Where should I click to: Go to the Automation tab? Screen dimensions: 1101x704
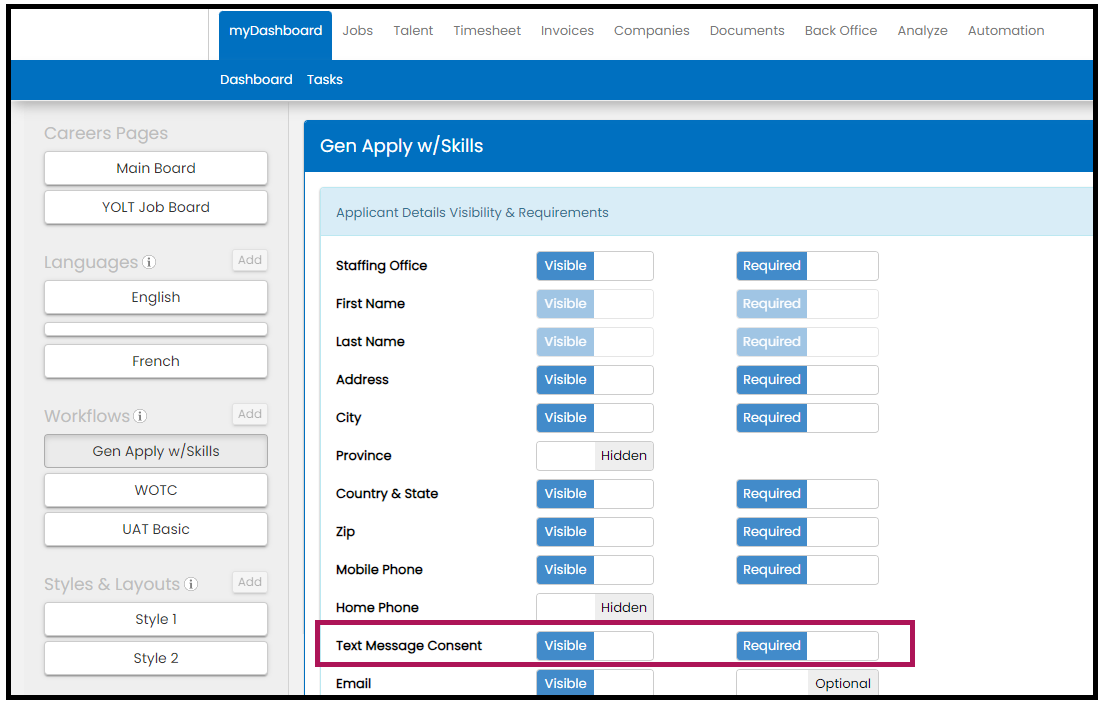[1005, 31]
